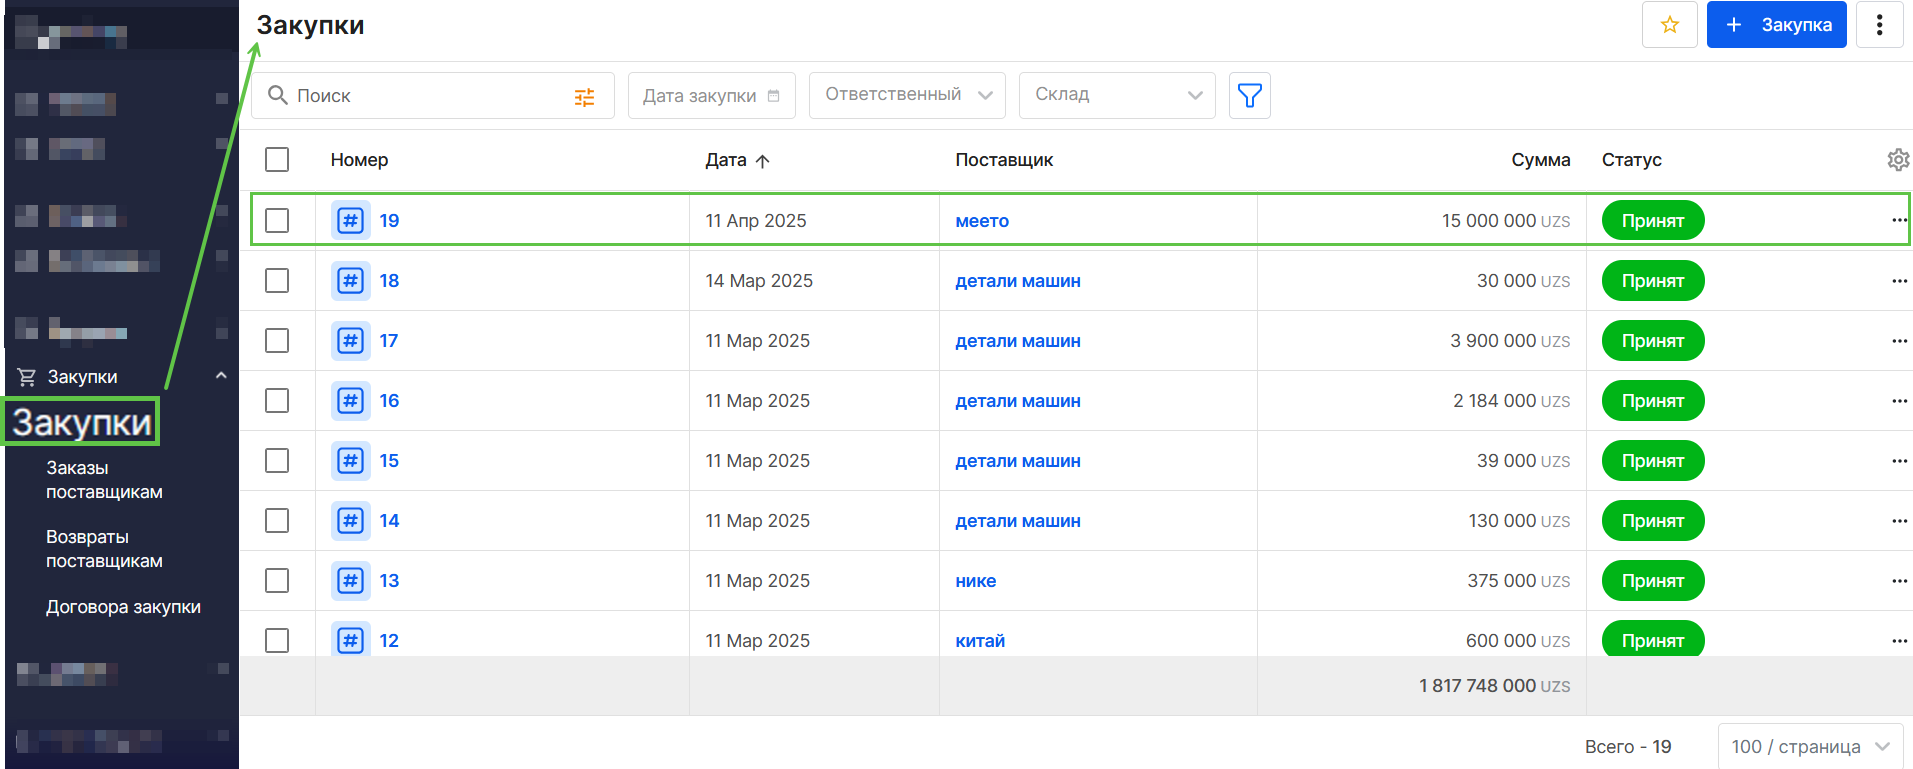
Task: Select checkbox for purchase 15
Action: [x=277, y=461]
